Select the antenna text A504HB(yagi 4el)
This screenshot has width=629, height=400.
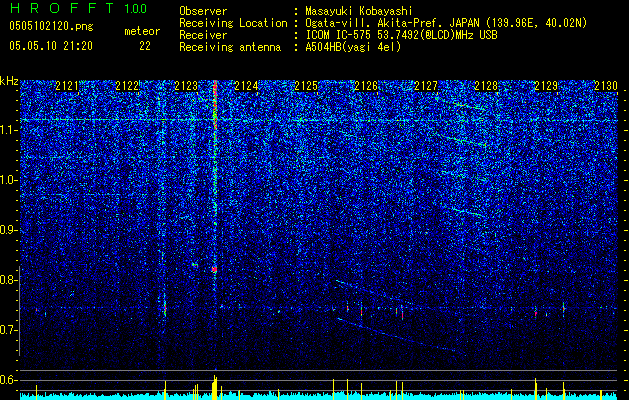[x=353, y=47]
